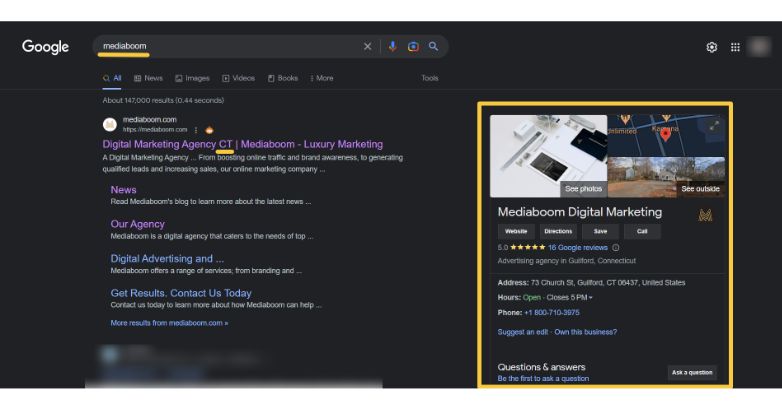Open three-dot menu beside mediaboom.com URL
Image resolution: width=782 pixels, height=410 pixels.
(x=196, y=130)
